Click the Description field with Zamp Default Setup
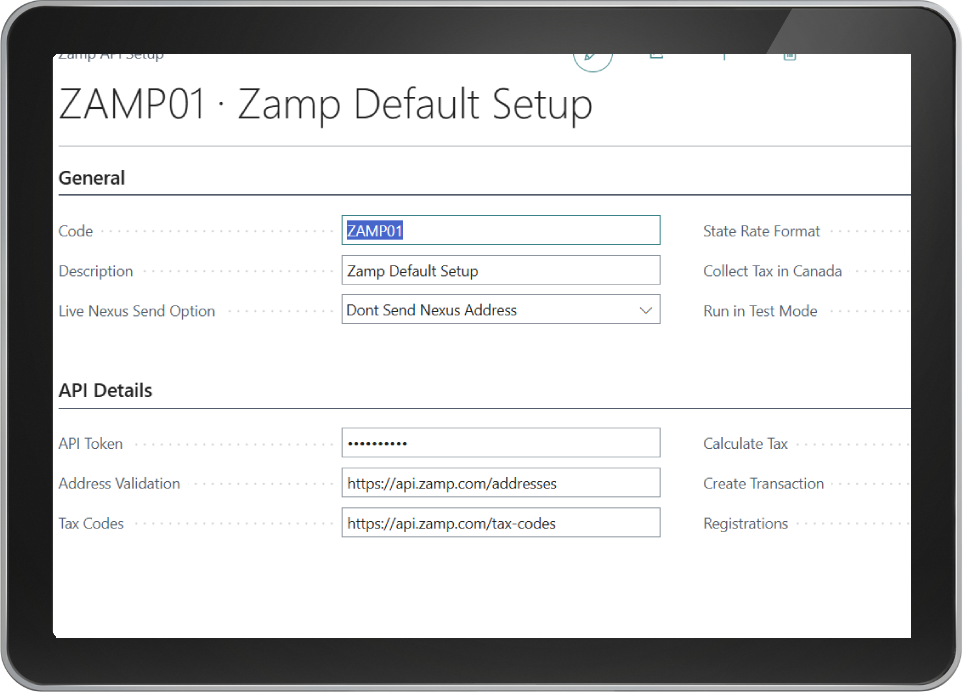 [x=501, y=271]
